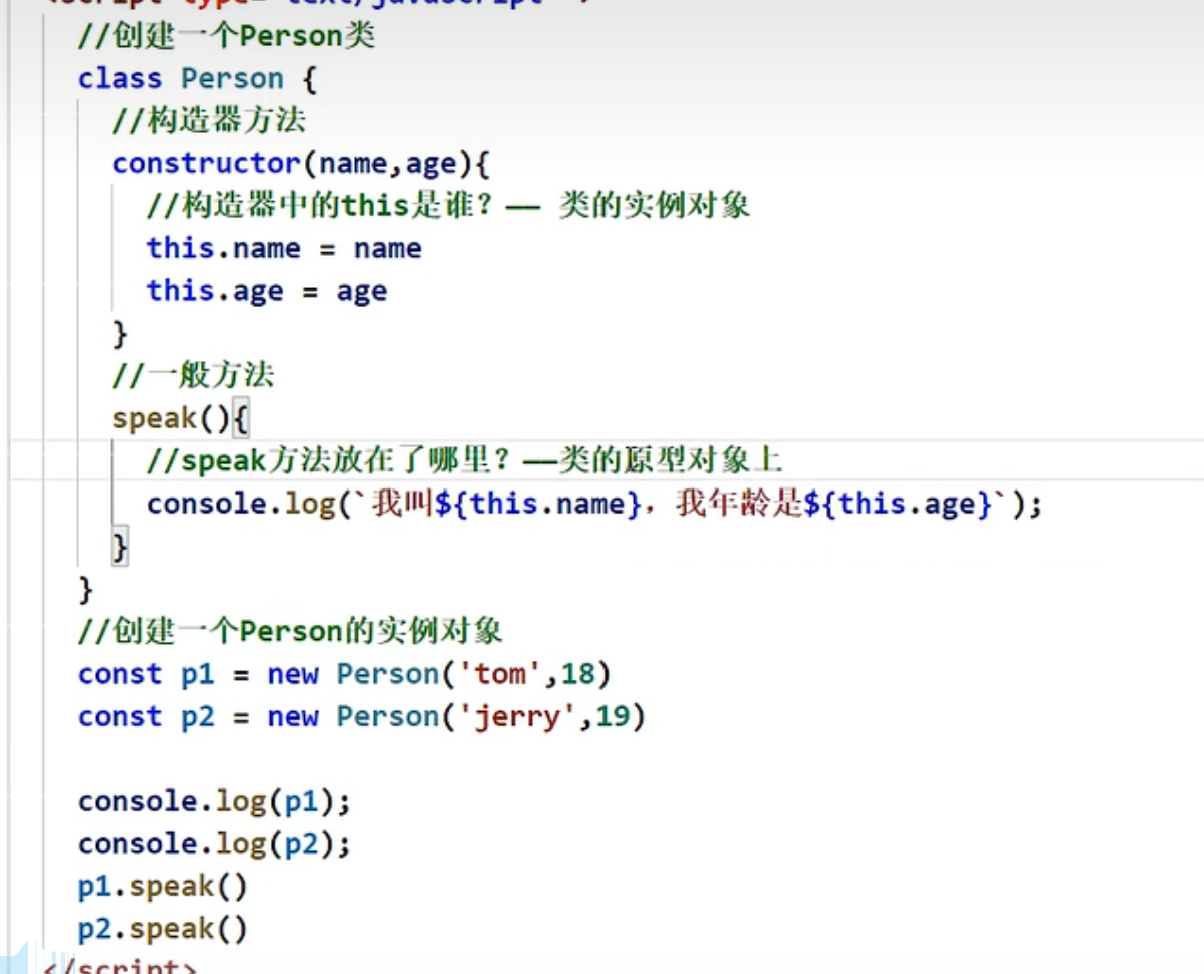Click the highlighted closing brace of speak method

121,547
